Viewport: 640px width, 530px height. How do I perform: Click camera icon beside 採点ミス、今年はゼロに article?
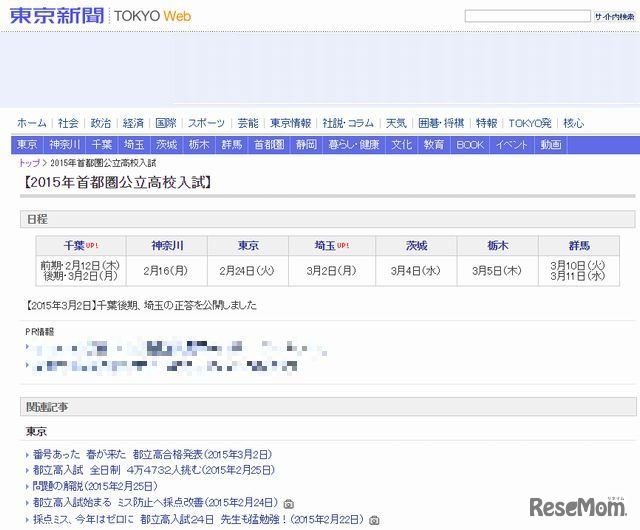pos(374,521)
